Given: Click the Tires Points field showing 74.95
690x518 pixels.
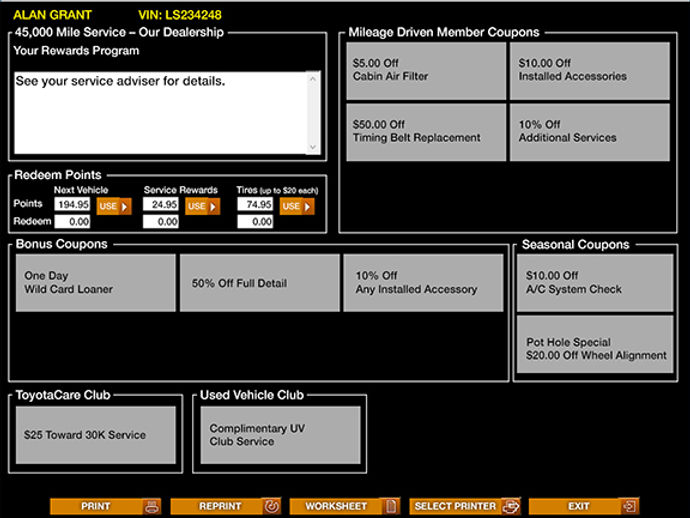Looking at the screenshot, I should click(255, 204).
